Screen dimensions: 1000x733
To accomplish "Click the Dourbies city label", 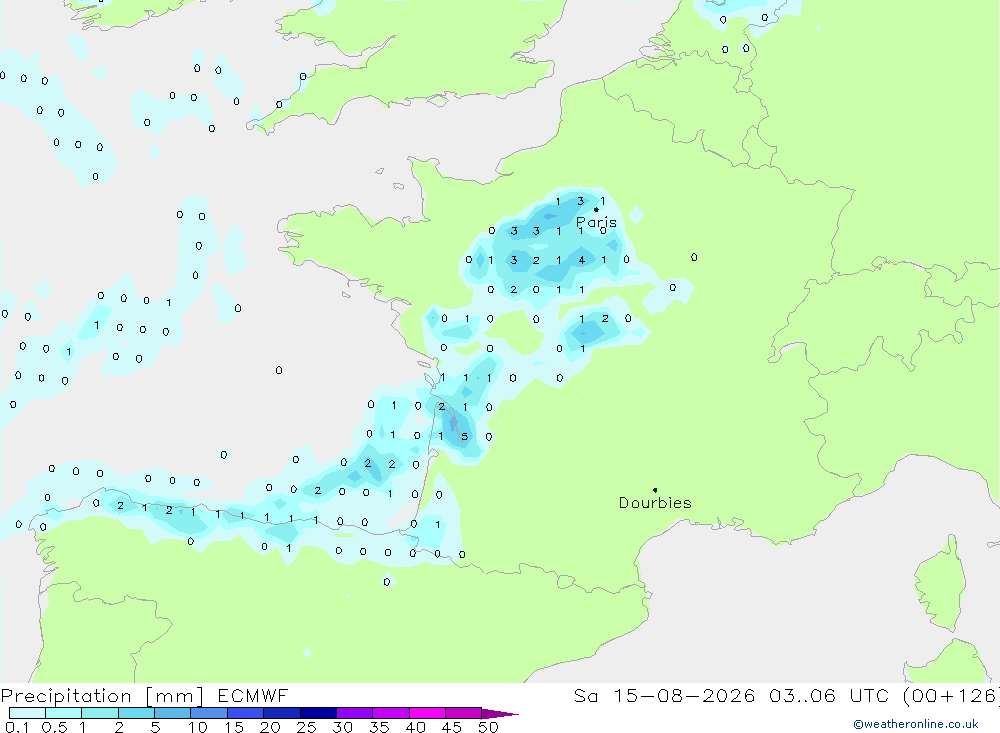I will click(655, 503).
